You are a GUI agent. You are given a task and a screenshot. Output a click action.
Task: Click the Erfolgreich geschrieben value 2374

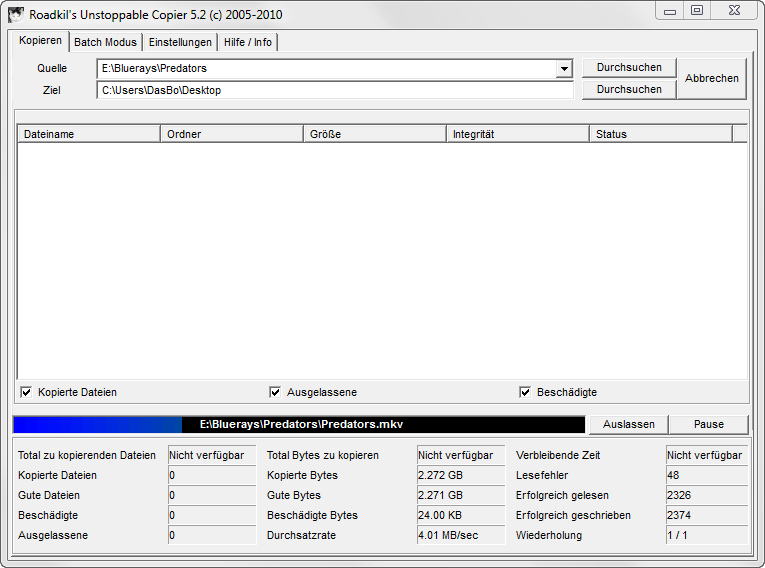pos(707,515)
